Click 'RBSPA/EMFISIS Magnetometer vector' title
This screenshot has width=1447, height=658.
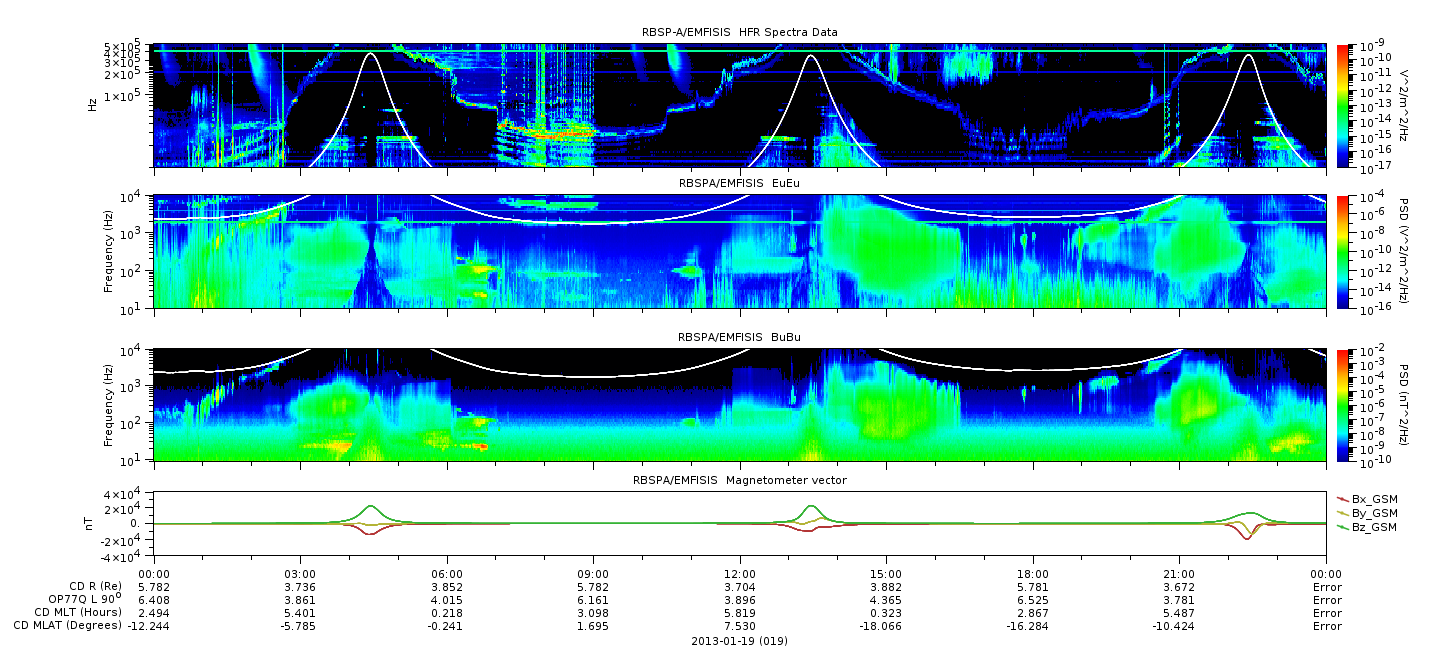740,480
